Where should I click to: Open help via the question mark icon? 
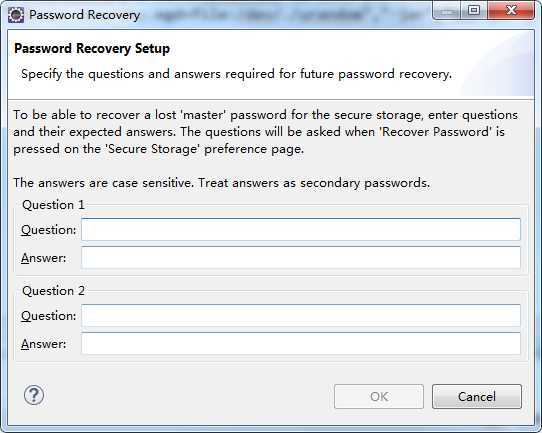(34, 395)
